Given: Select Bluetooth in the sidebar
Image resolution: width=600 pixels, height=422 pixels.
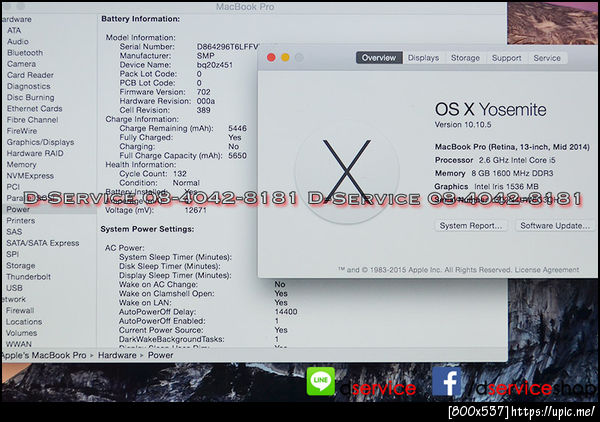Looking at the screenshot, I should [x=25, y=52].
